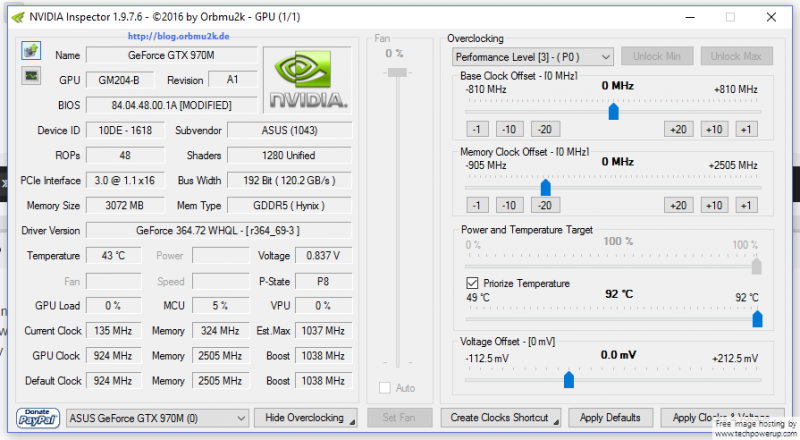This screenshot has height=440, width=800.
Task: Click Memory Clock Offset -20 button
Action: (x=545, y=205)
